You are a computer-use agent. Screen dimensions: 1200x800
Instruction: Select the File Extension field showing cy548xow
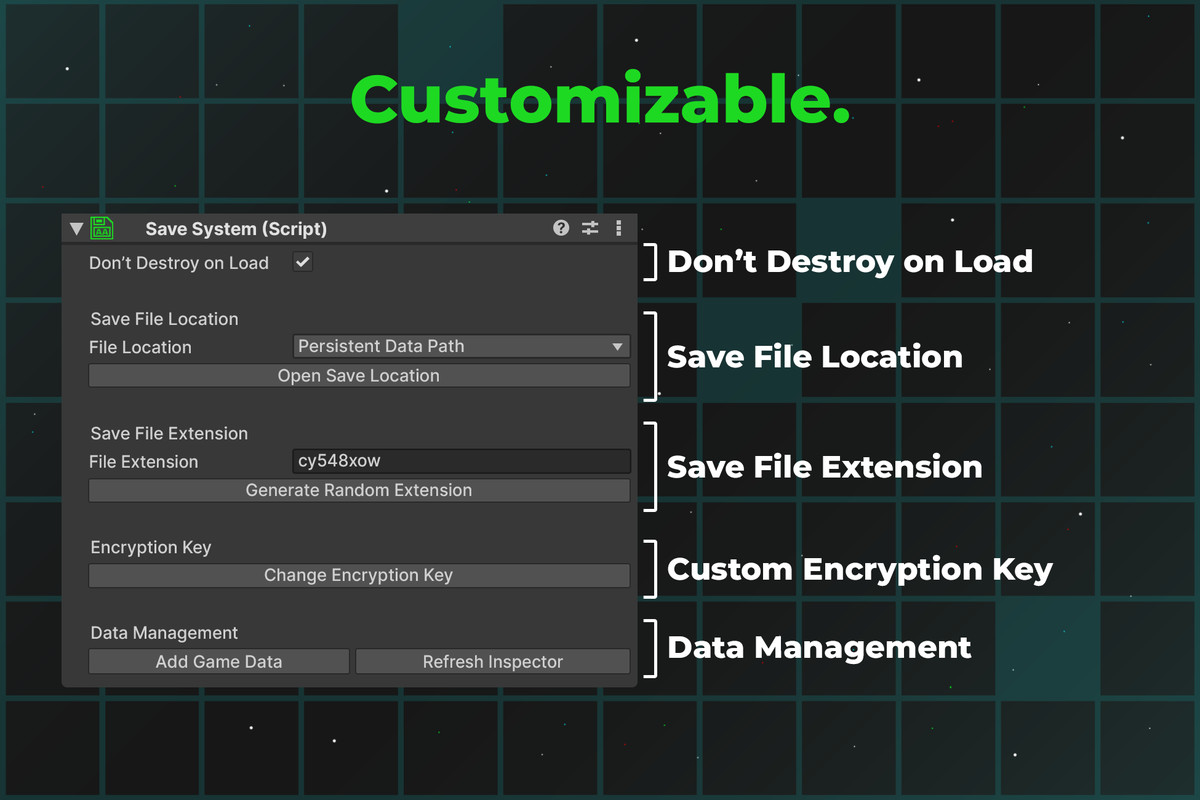(461, 461)
